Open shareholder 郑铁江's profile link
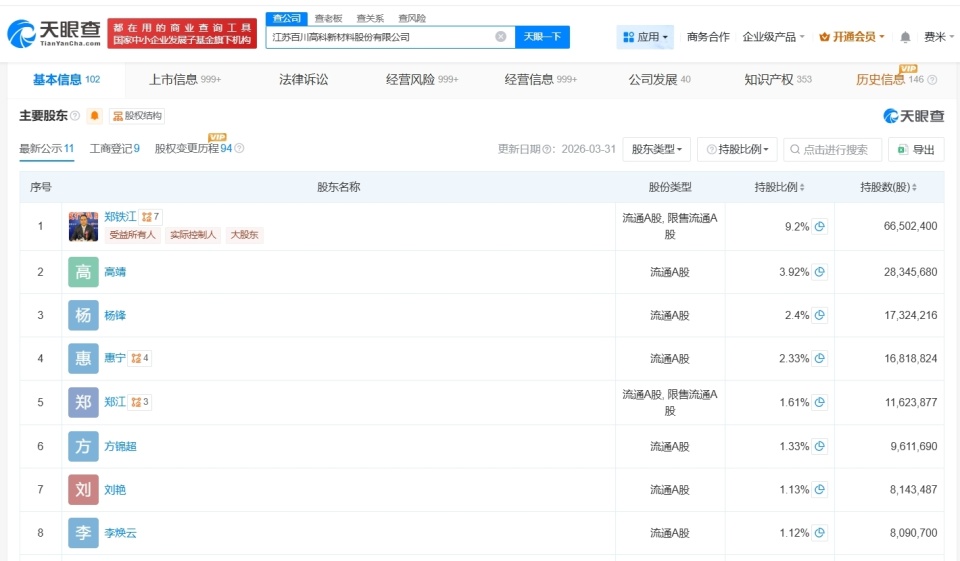 click(120, 217)
